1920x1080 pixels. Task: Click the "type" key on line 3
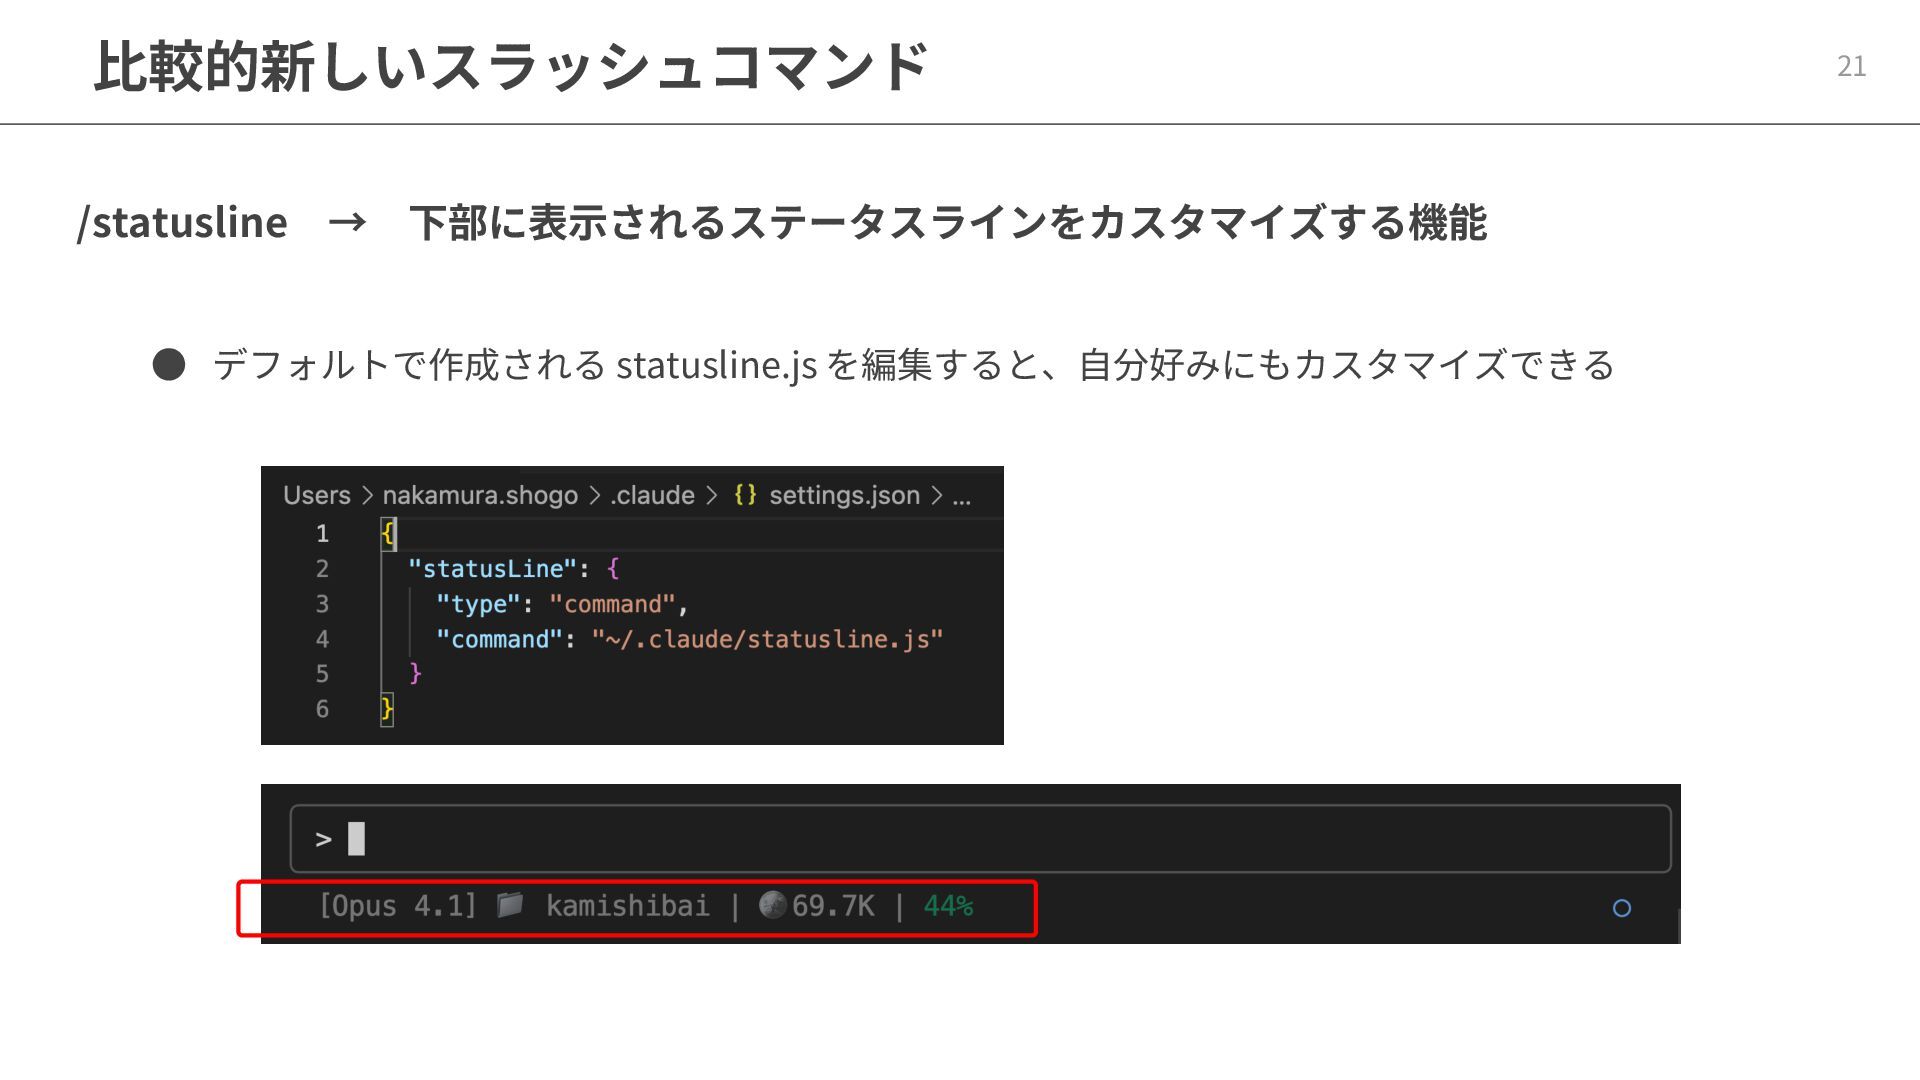[x=478, y=604]
